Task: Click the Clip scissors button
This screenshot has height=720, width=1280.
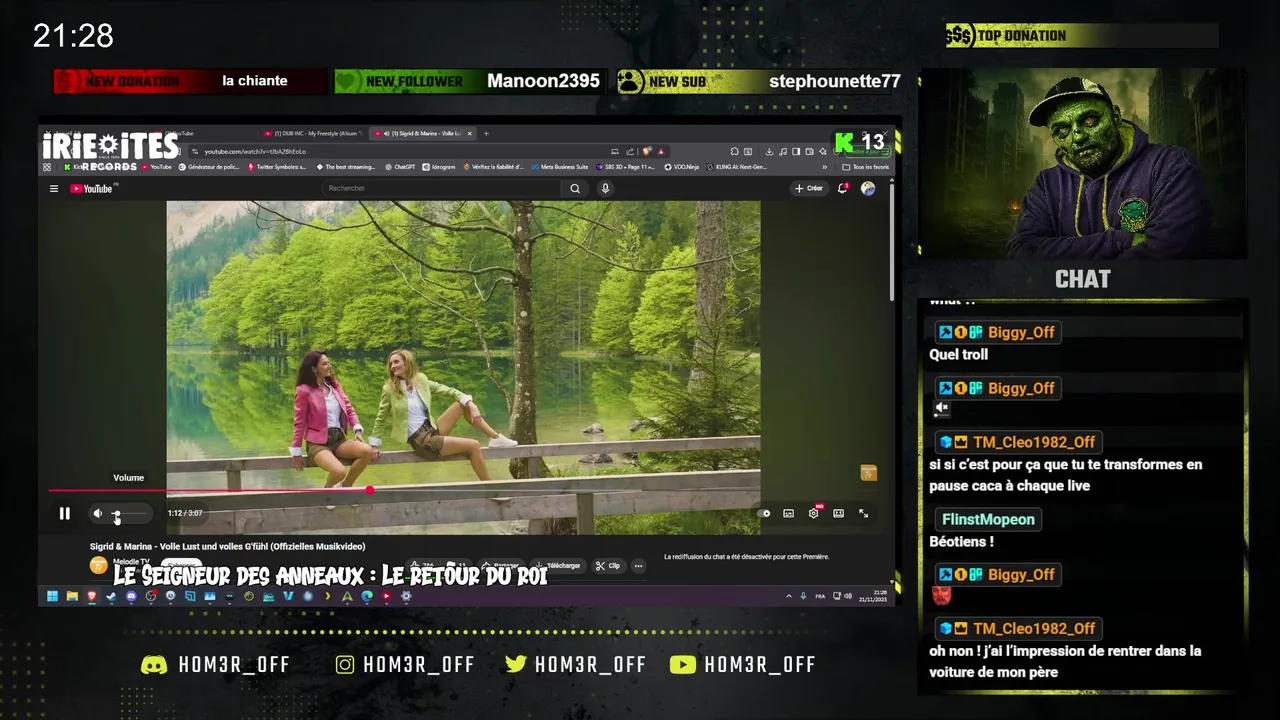Action: [607, 565]
